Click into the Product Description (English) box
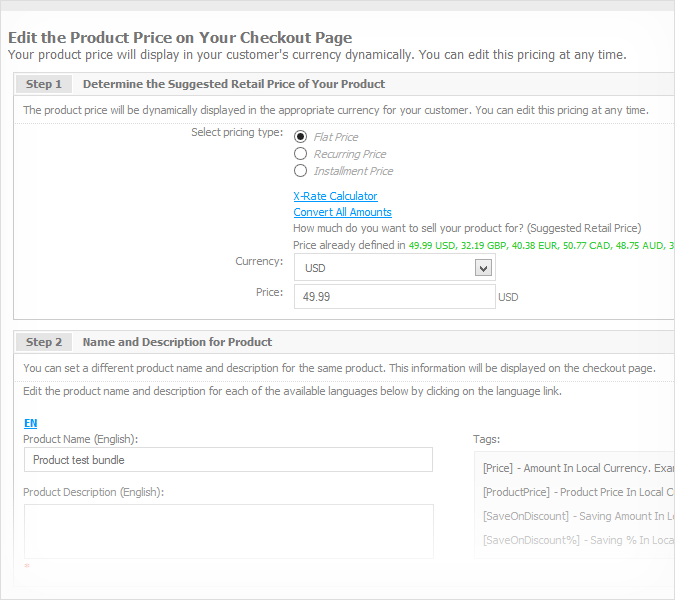Viewport: 675px width, 600px height. click(228, 530)
